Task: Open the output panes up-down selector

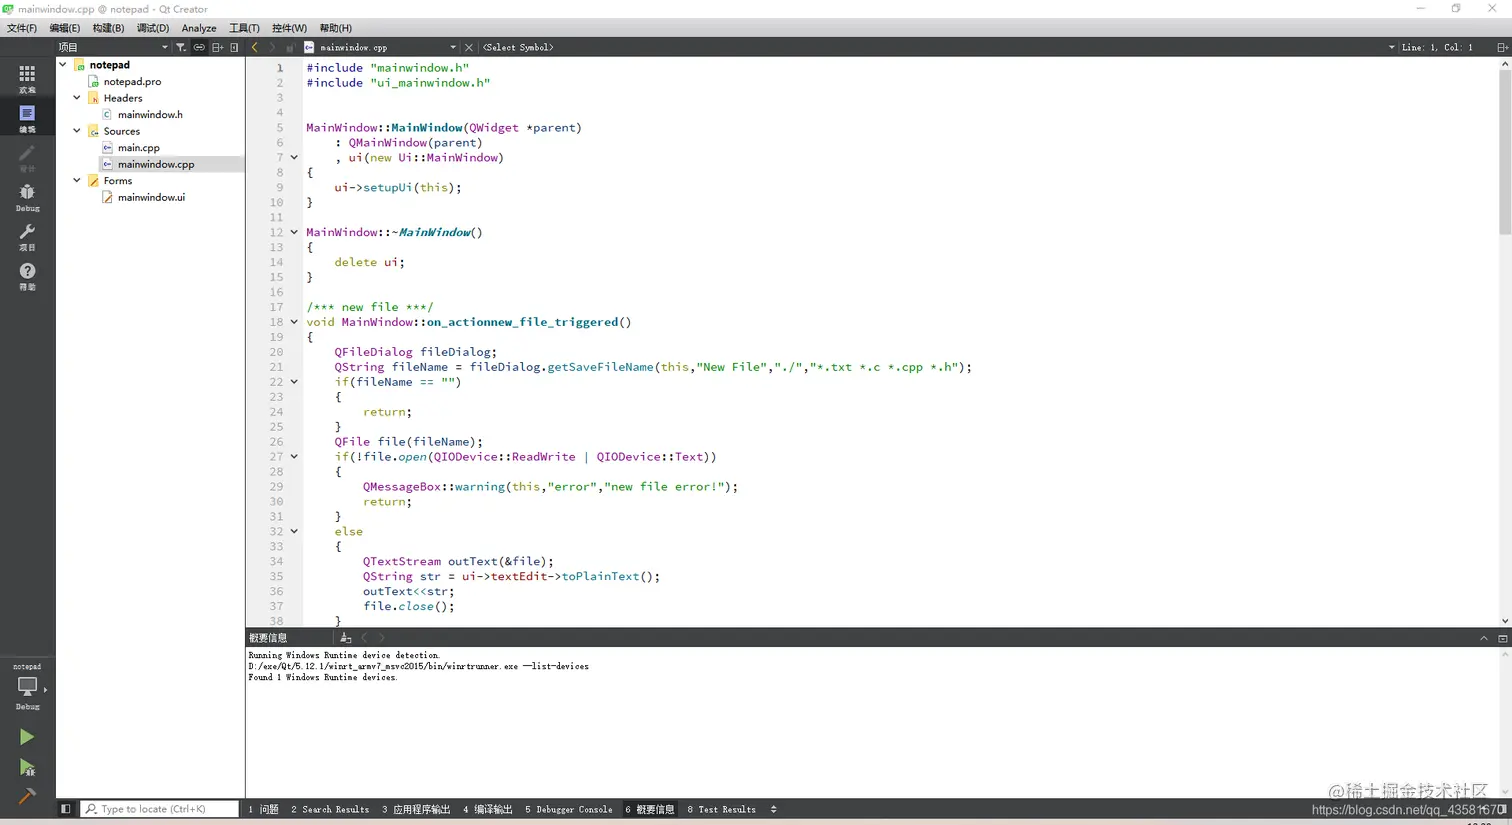Action: tap(773, 809)
